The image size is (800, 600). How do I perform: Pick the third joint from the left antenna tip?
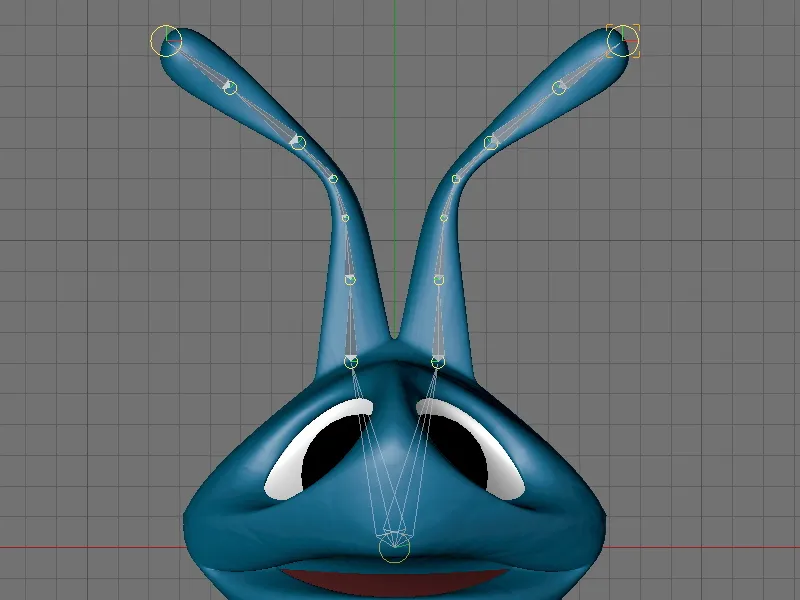298,143
